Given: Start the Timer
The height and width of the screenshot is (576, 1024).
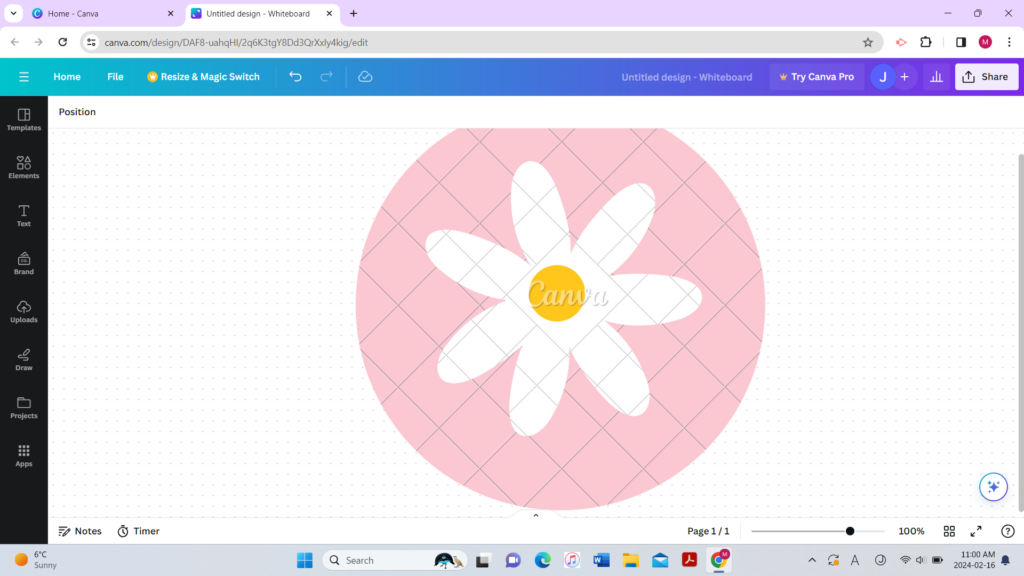Looking at the screenshot, I should tap(138, 531).
